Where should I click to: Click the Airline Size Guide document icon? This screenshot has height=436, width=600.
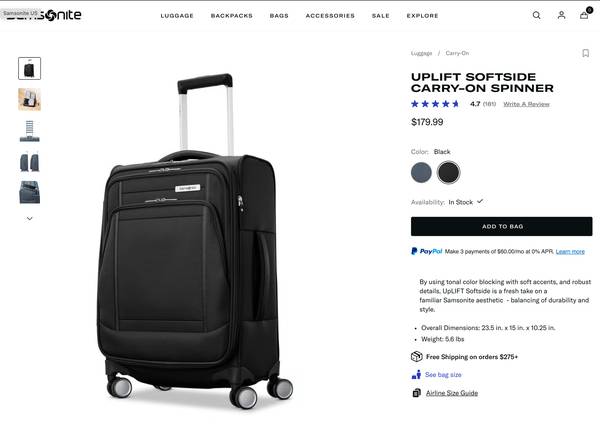click(x=416, y=393)
